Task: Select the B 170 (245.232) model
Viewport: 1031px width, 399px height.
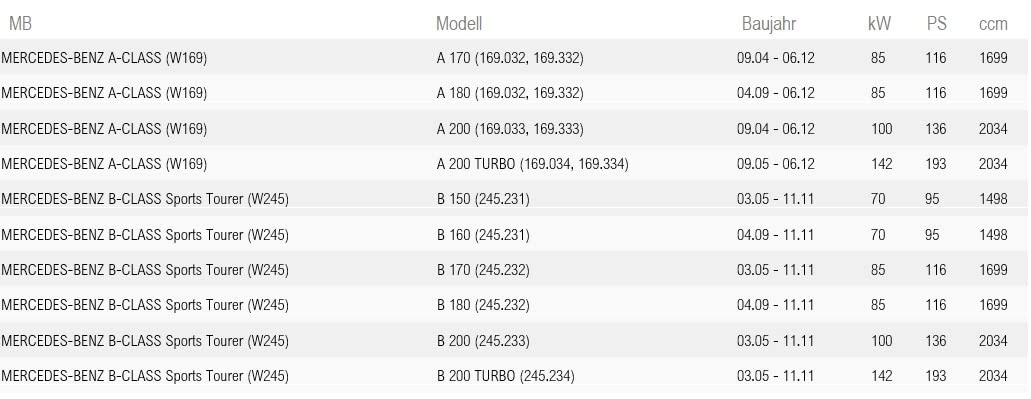Action: click(x=483, y=270)
